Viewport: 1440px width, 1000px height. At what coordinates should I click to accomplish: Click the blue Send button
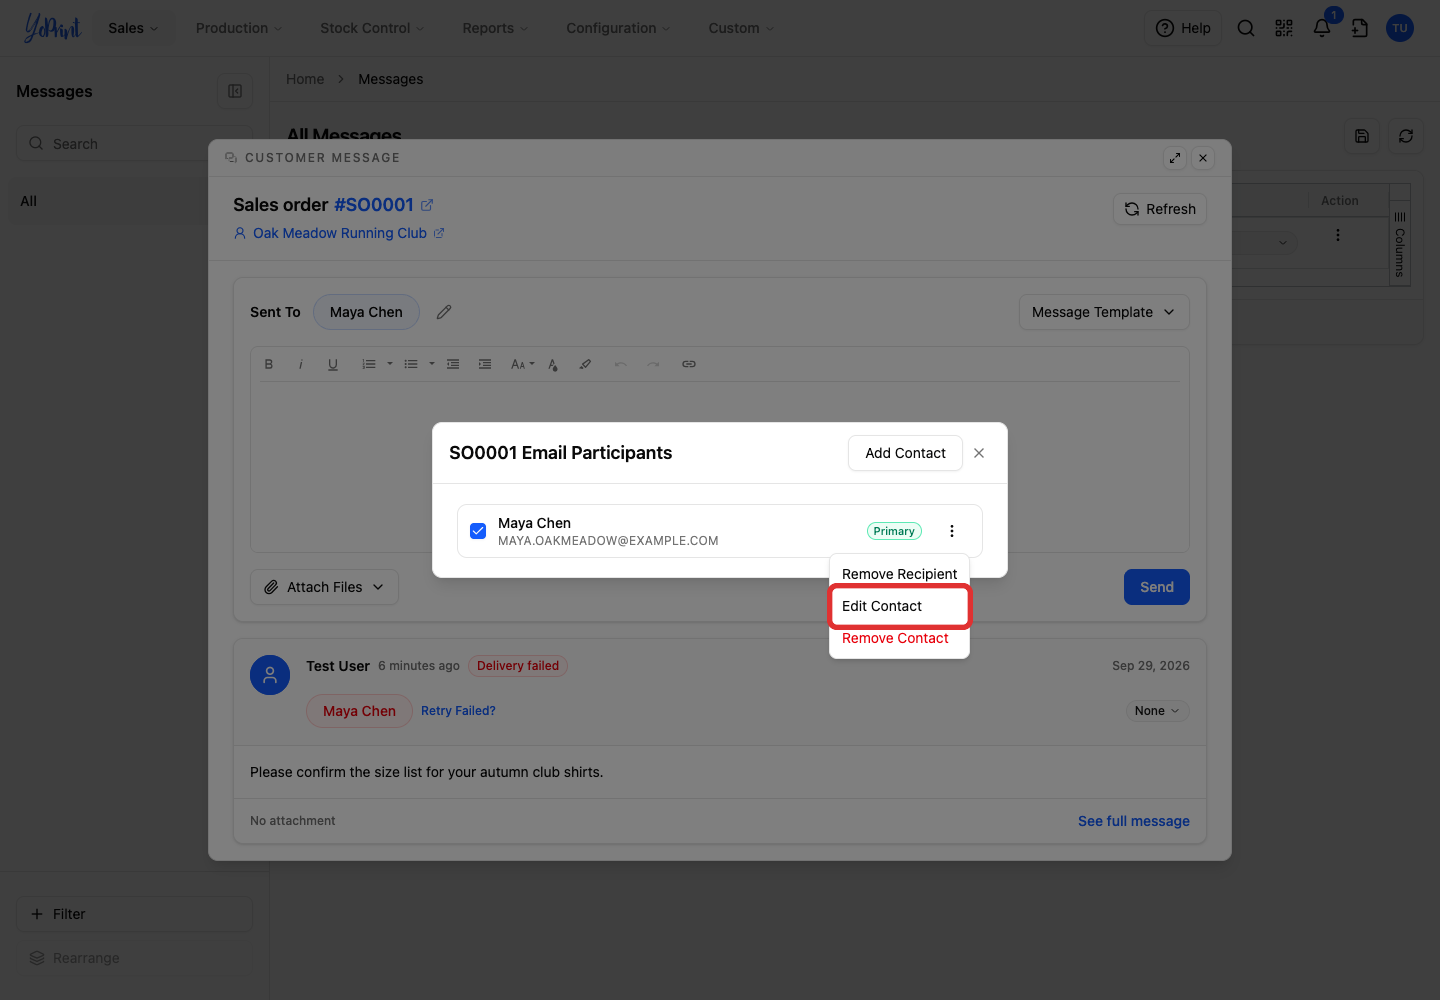point(1157,587)
